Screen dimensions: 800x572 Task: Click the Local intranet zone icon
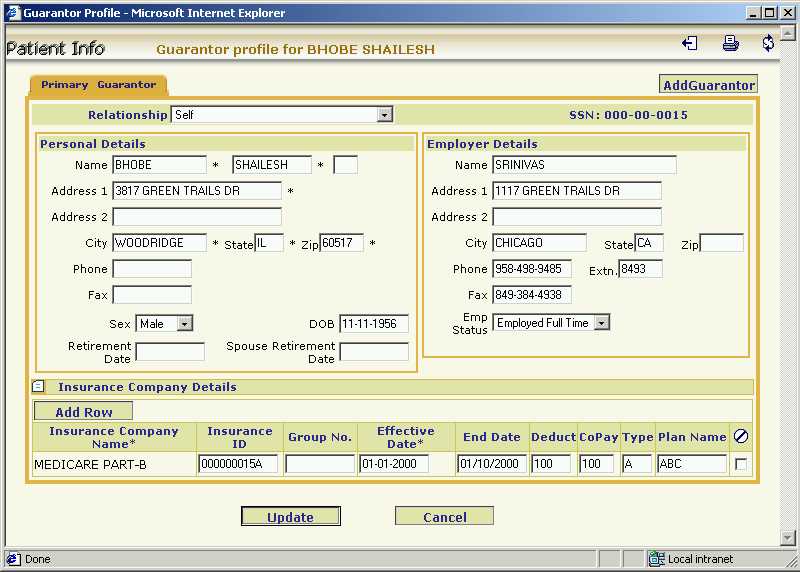coord(656,559)
